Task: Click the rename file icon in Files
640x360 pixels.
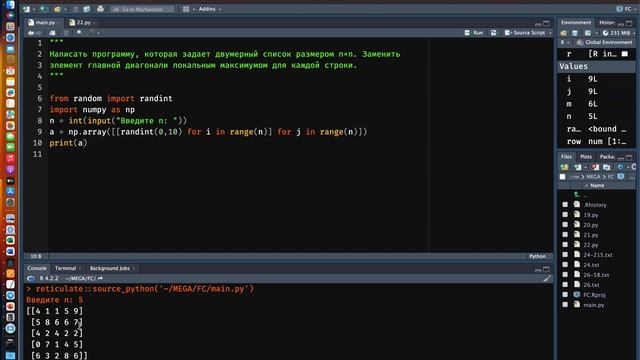Action: coord(607,167)
